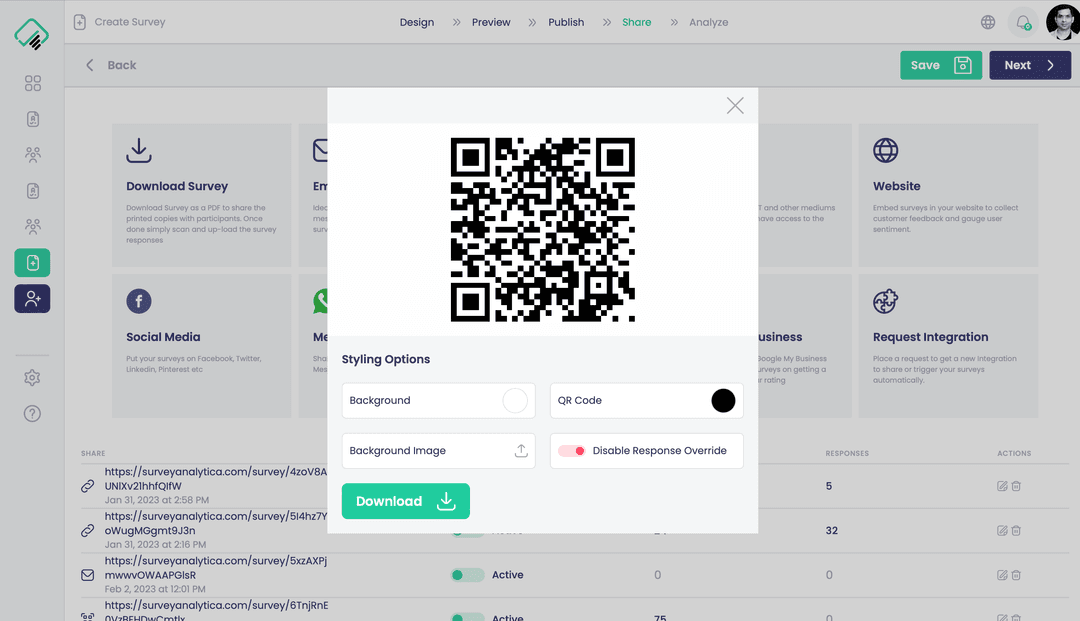Screen dimensions: 1080x621
Task: Toggle Active switch for the email survey link
Action: pos(467,575)
